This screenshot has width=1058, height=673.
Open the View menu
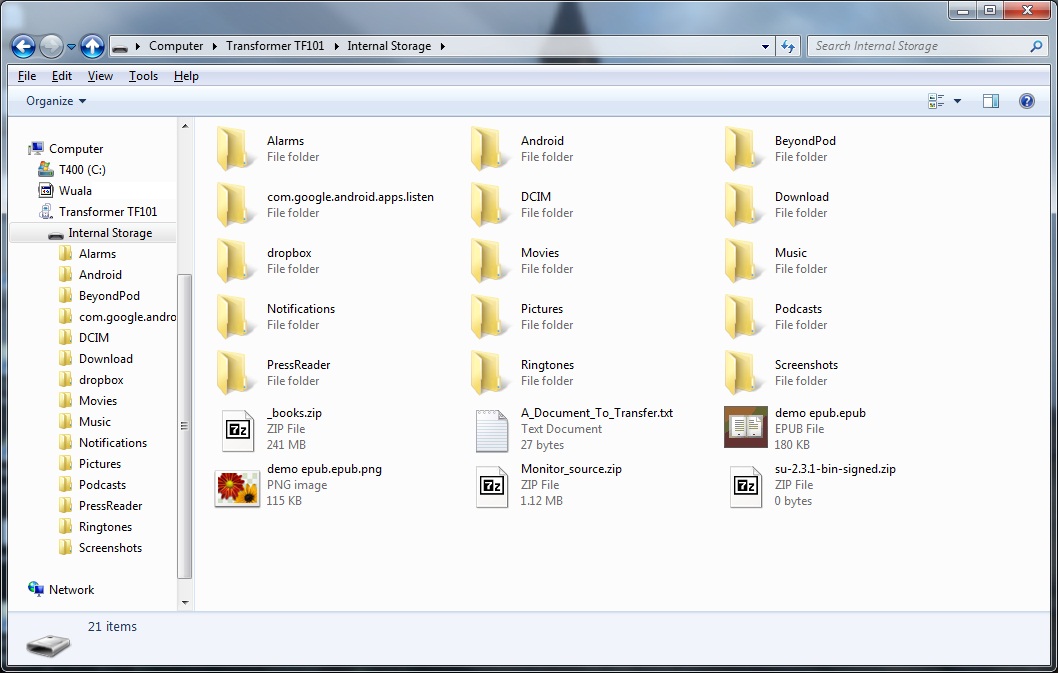pyautogui.click(x=100, y=76)
